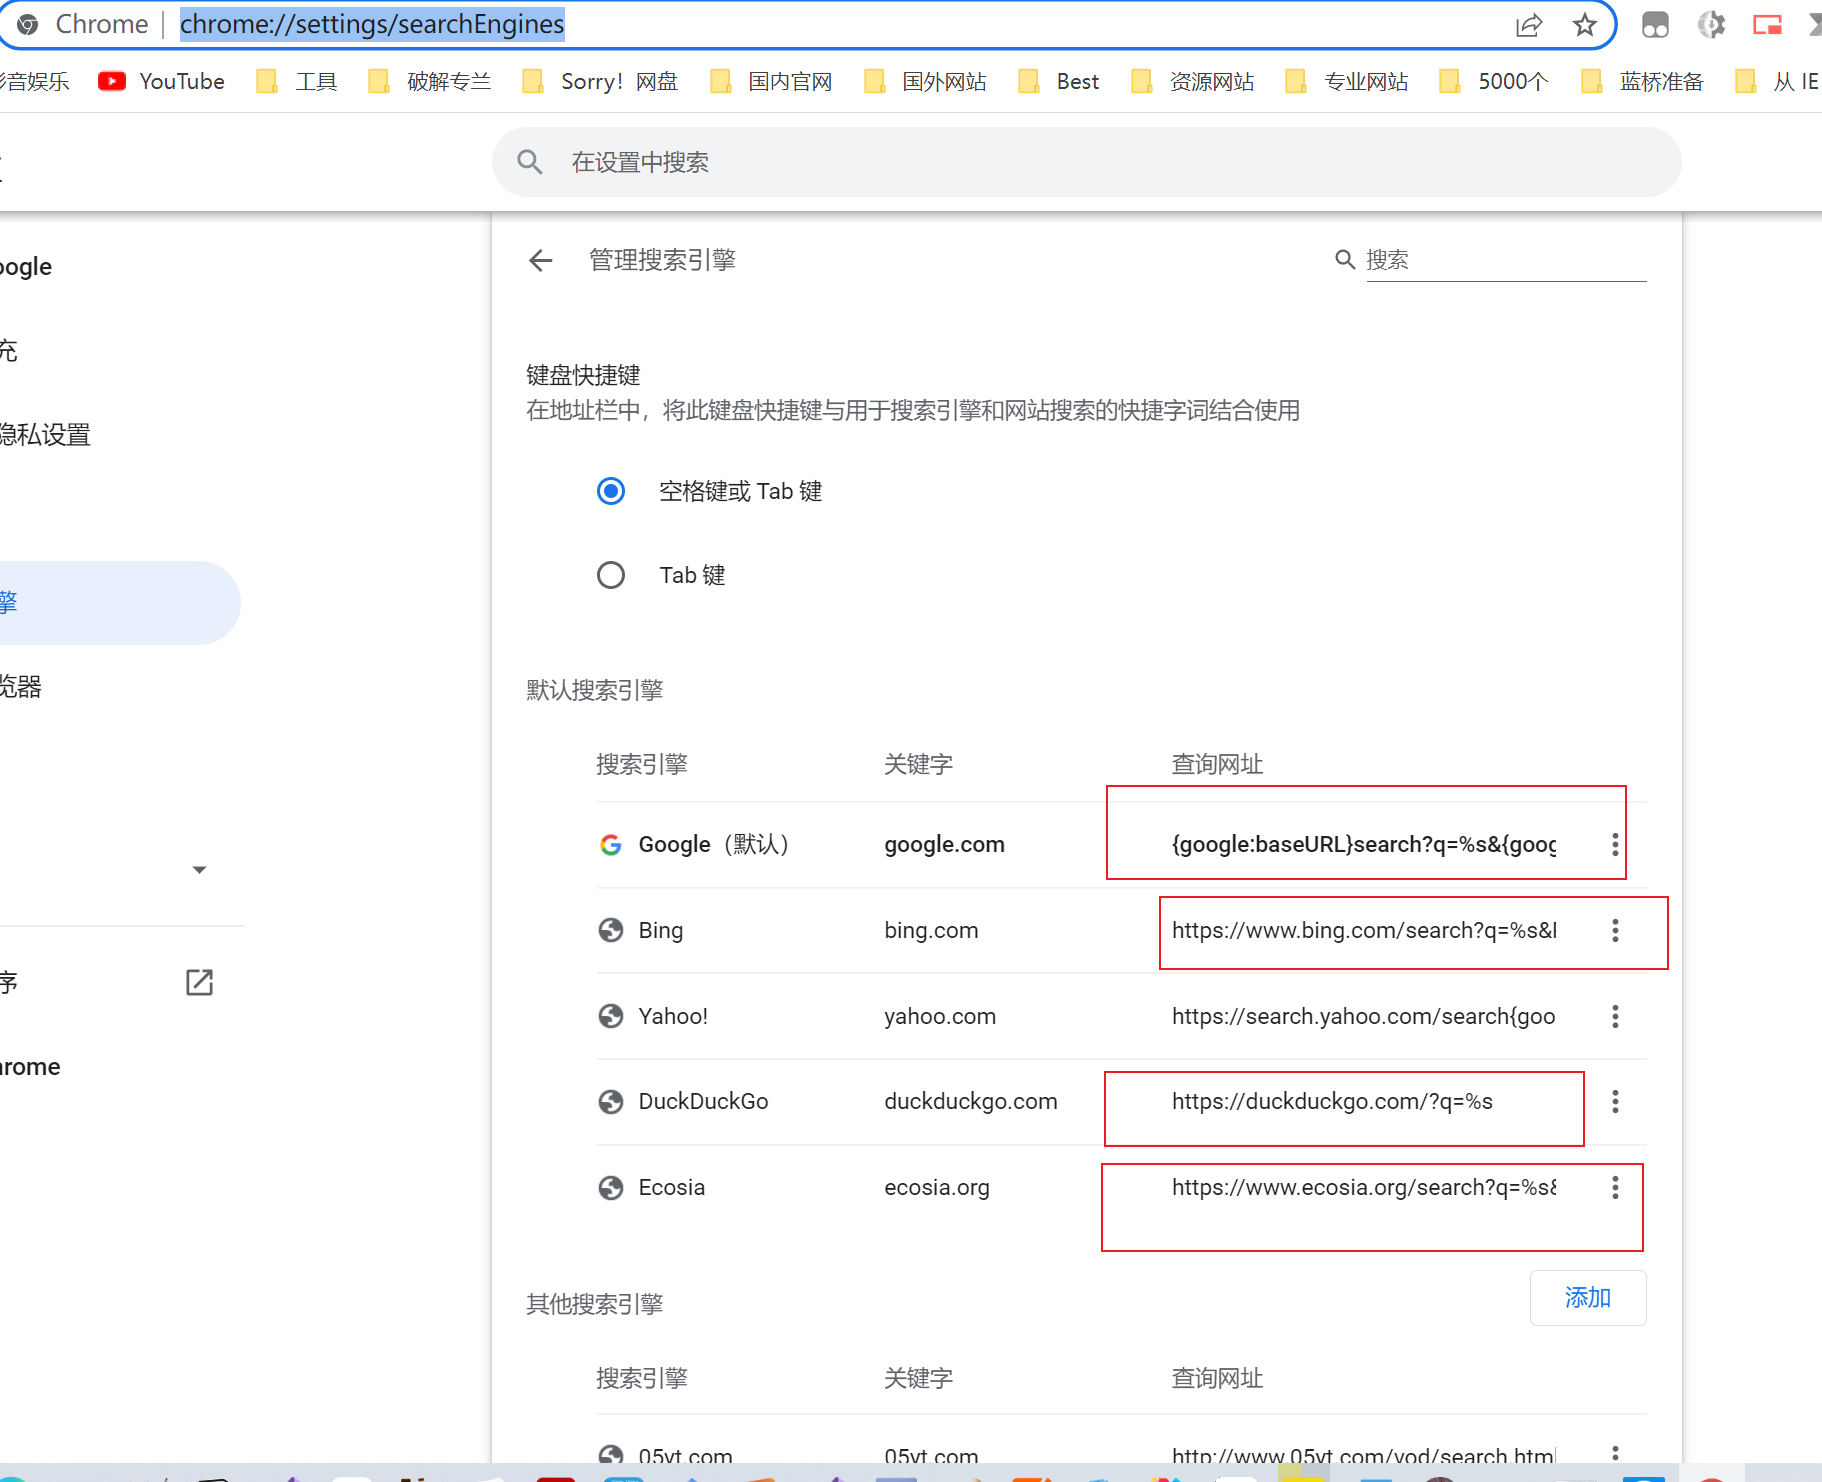Click the 隐私设置 sidebar item
1822x1482 pixels.
click(45, 435)
